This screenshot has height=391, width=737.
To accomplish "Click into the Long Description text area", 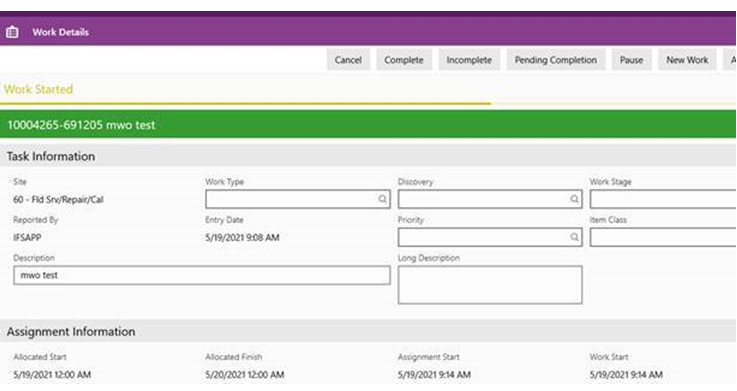I will click(x=490, y=285).
